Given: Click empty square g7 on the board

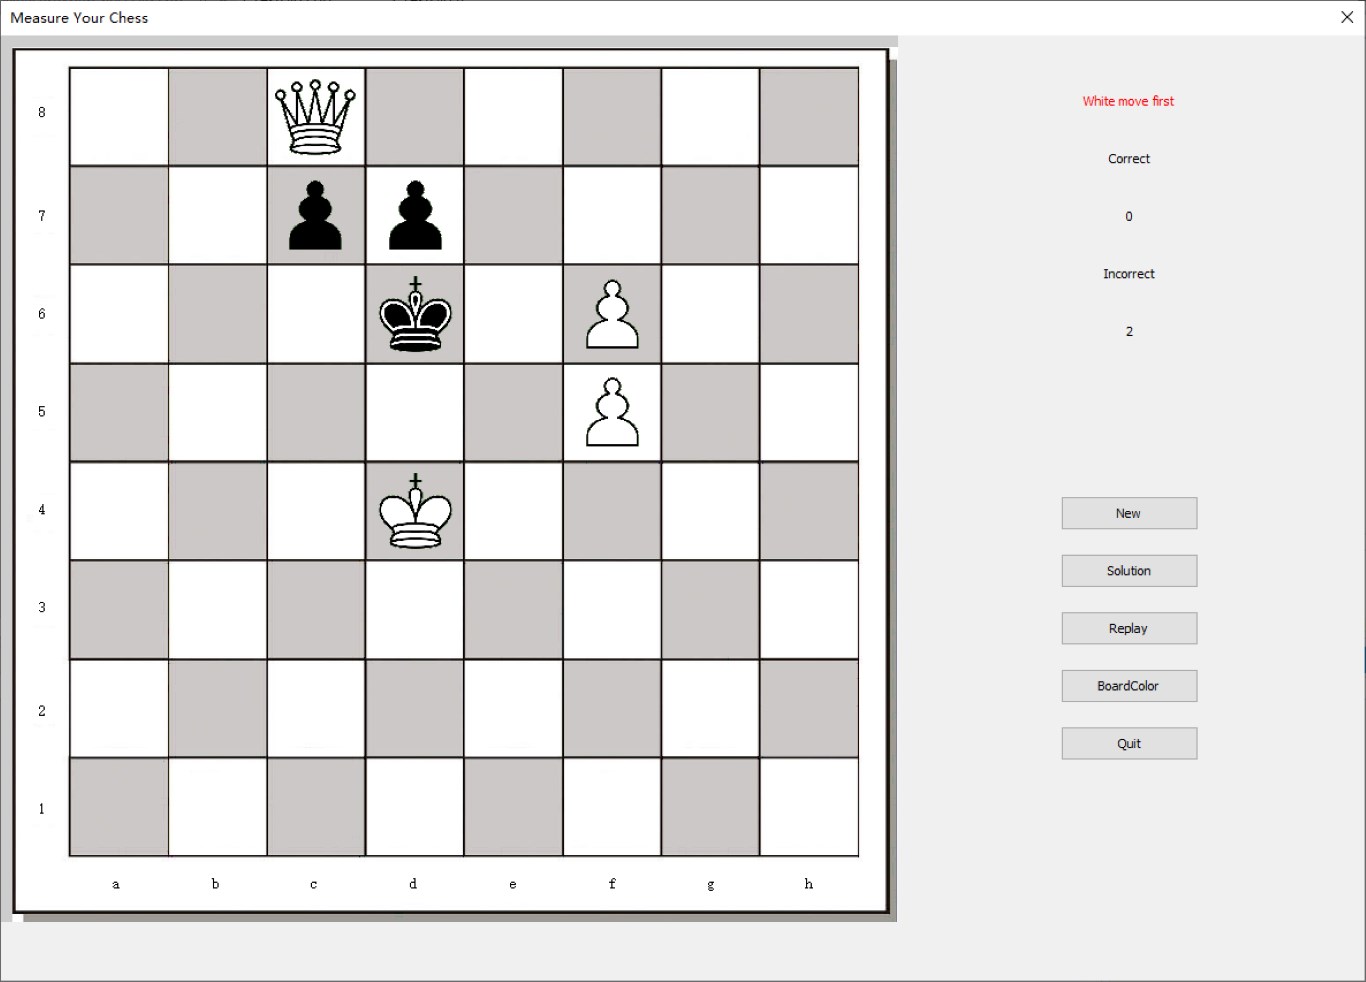Looking at the screenshot, I should [x=711, y=215].
